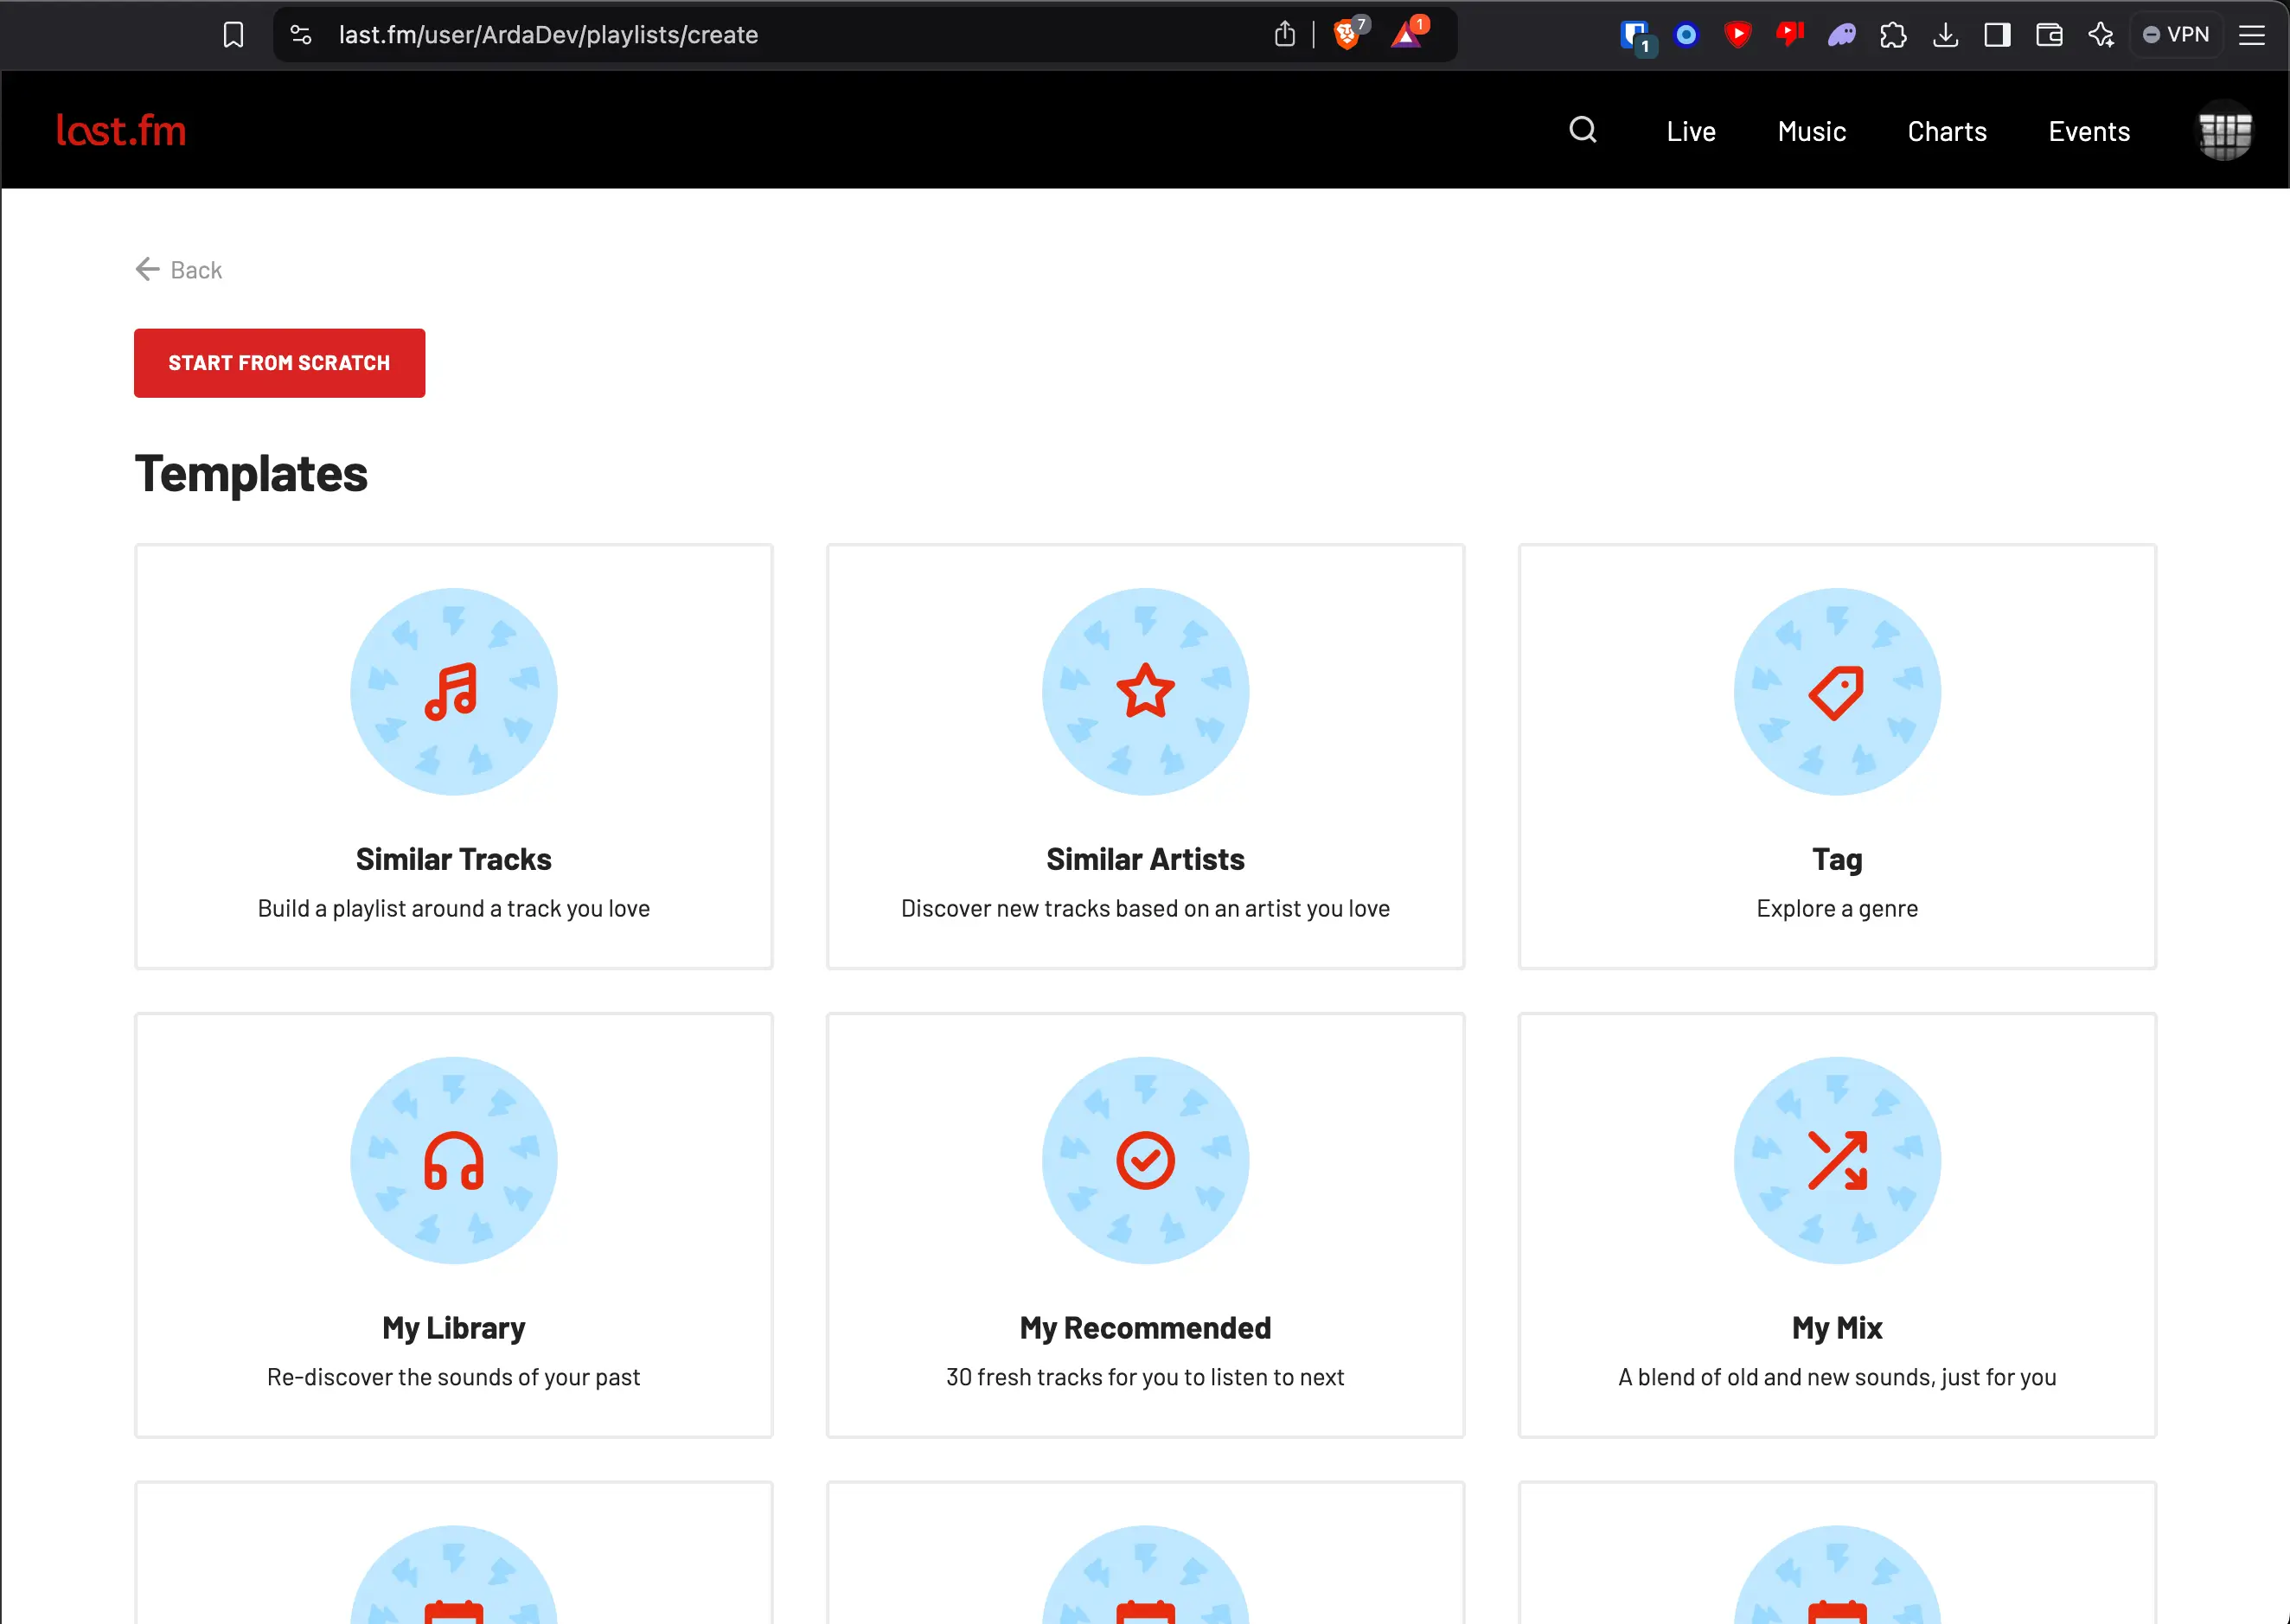
Task: Choose the Similar Tracks template card
Action: [453, 756]
